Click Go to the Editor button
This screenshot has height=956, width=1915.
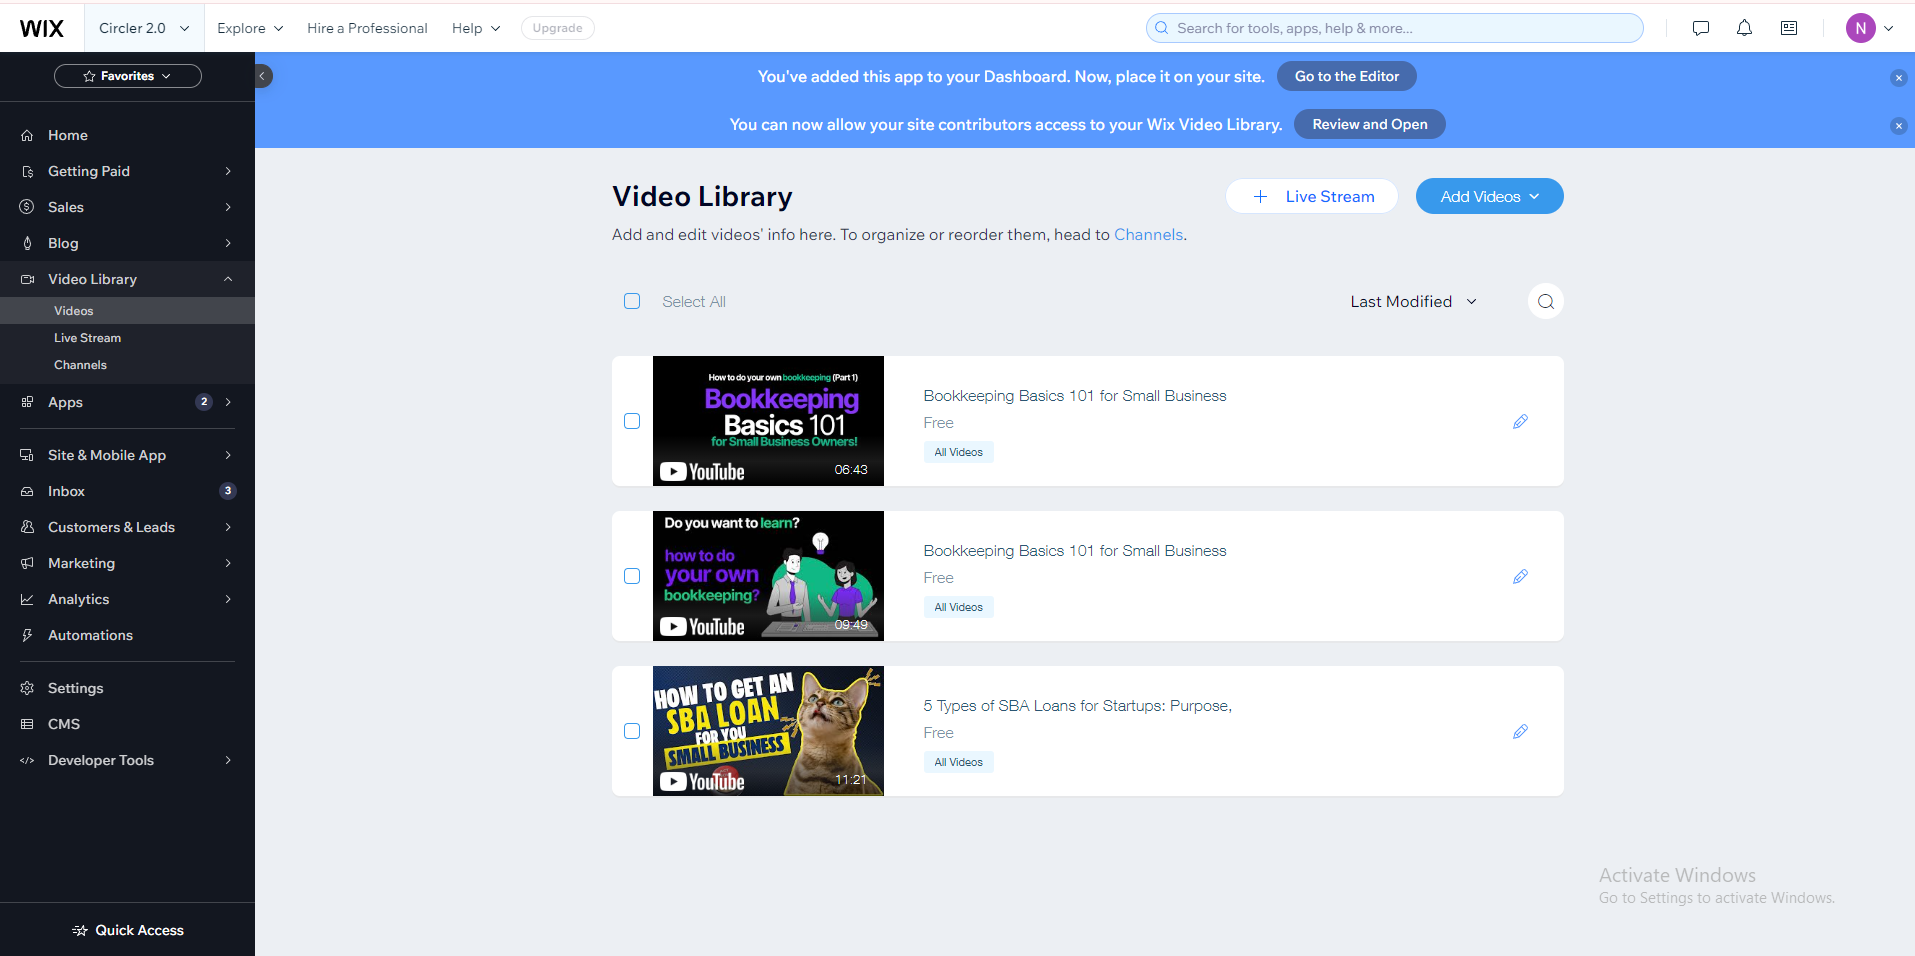(x=1346, y=76)
